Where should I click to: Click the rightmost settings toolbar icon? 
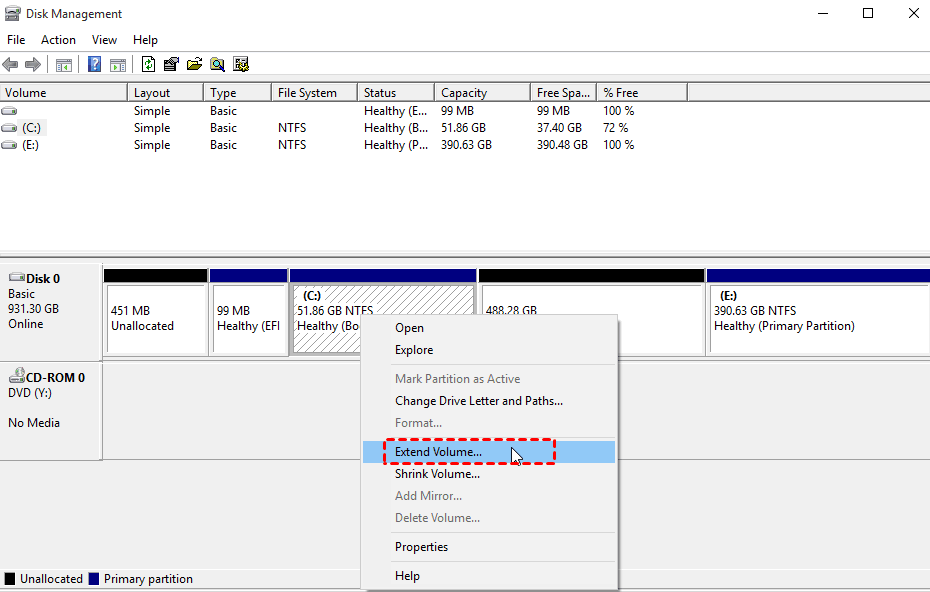point(241,64)
